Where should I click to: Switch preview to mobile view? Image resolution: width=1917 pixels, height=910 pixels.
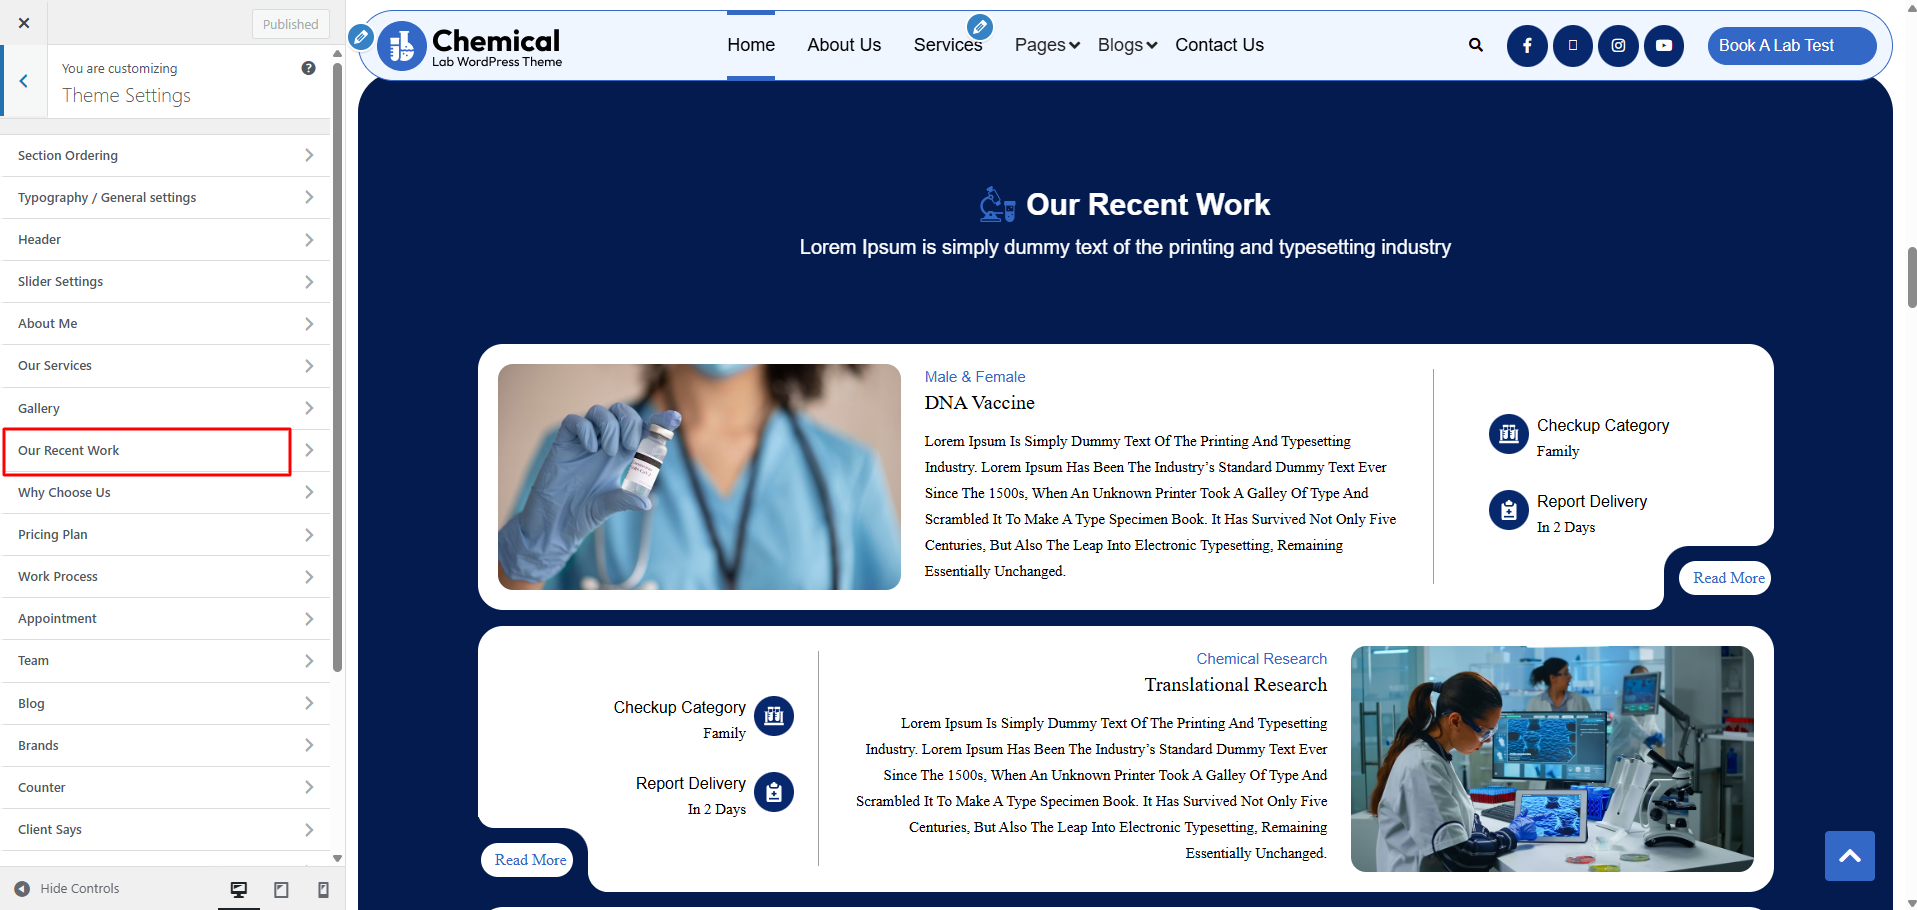click(x=323, y=888)
